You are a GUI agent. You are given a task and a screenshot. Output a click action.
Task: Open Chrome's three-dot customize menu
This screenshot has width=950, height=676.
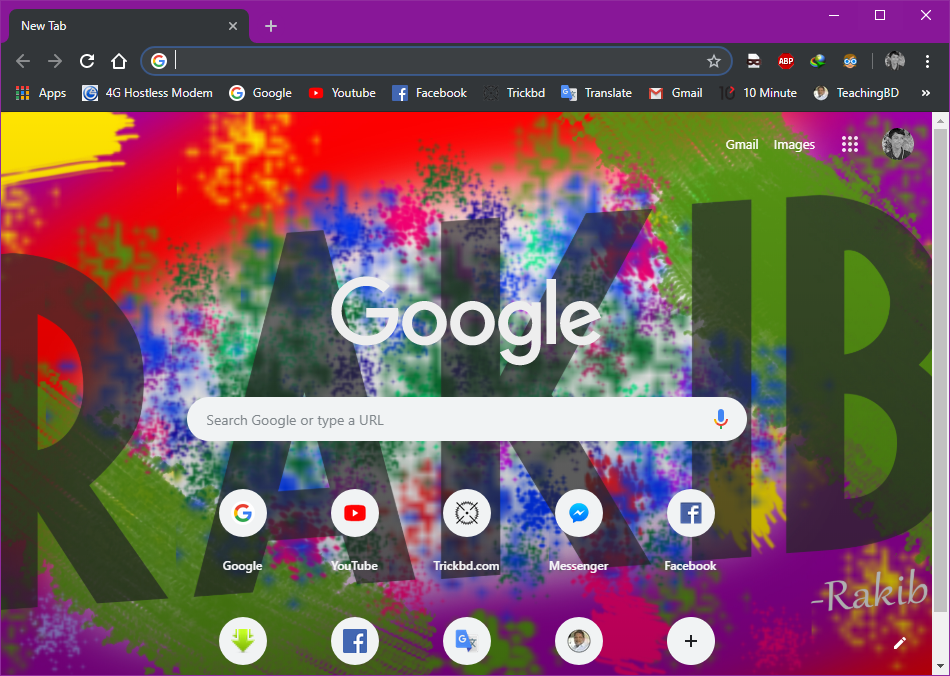(927, 61)
